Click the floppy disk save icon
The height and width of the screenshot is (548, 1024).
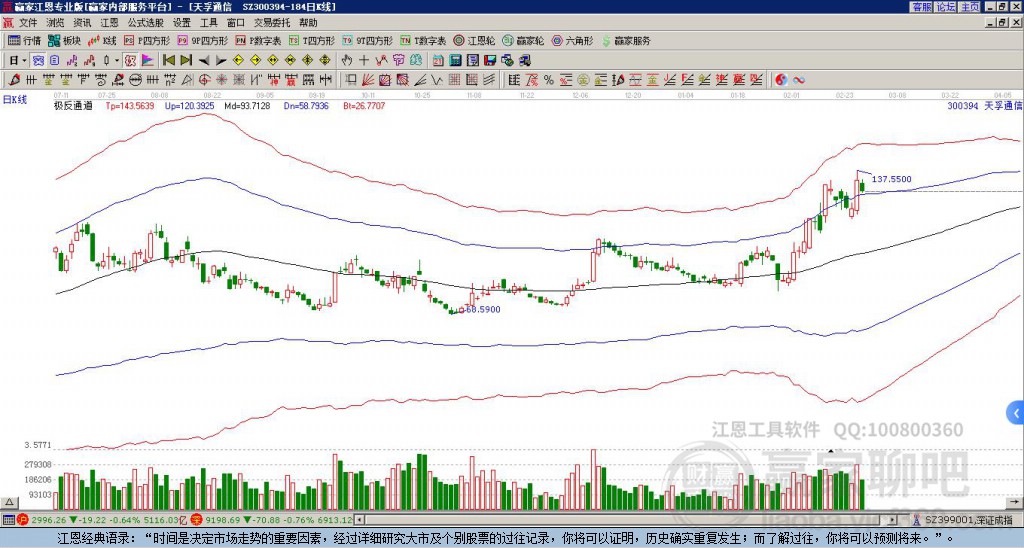(490, 61)
